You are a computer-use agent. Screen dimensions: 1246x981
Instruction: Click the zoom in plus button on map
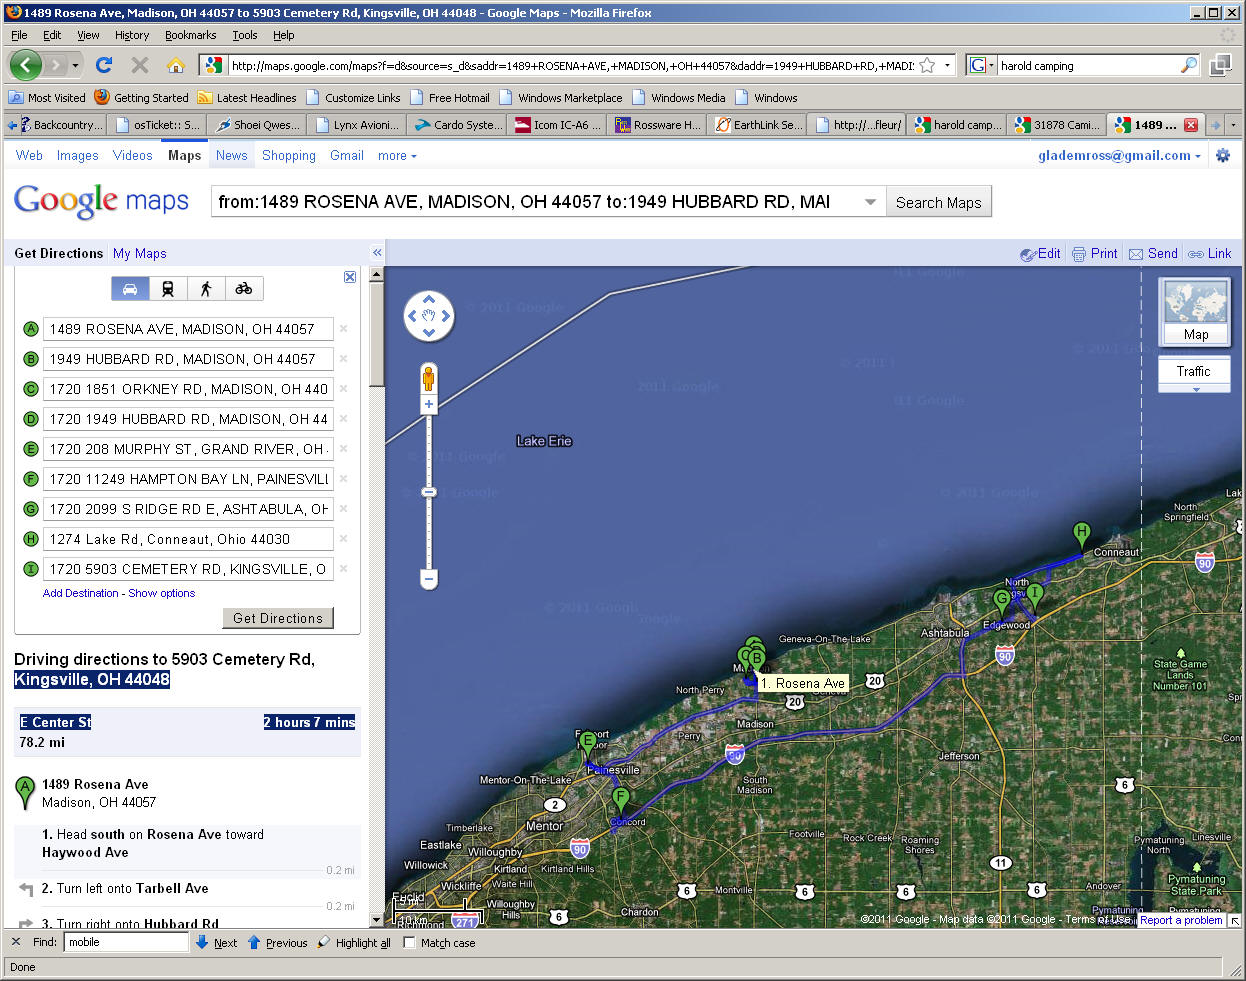point(429,405)
